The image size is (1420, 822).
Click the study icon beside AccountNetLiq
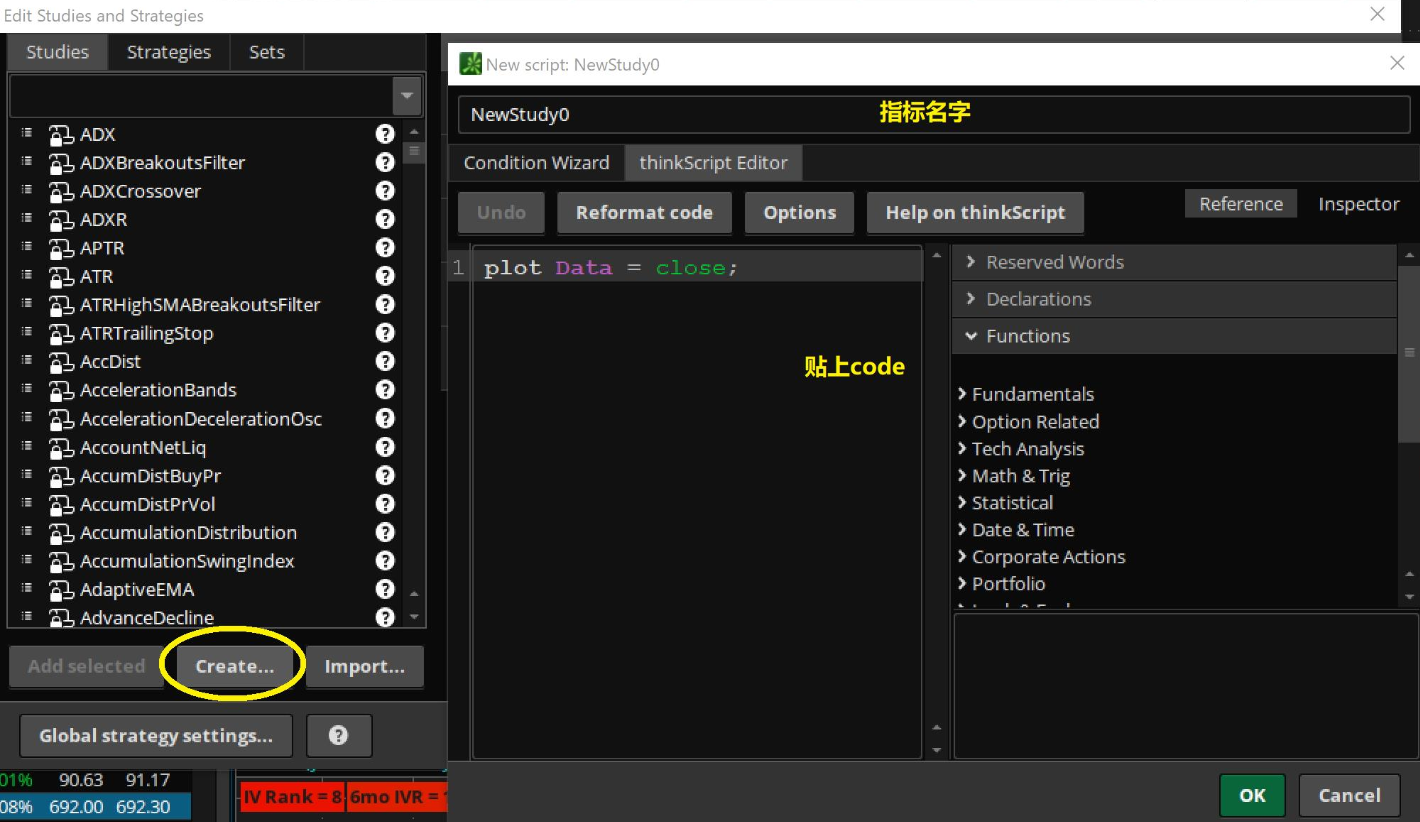[x=62, y=447]
